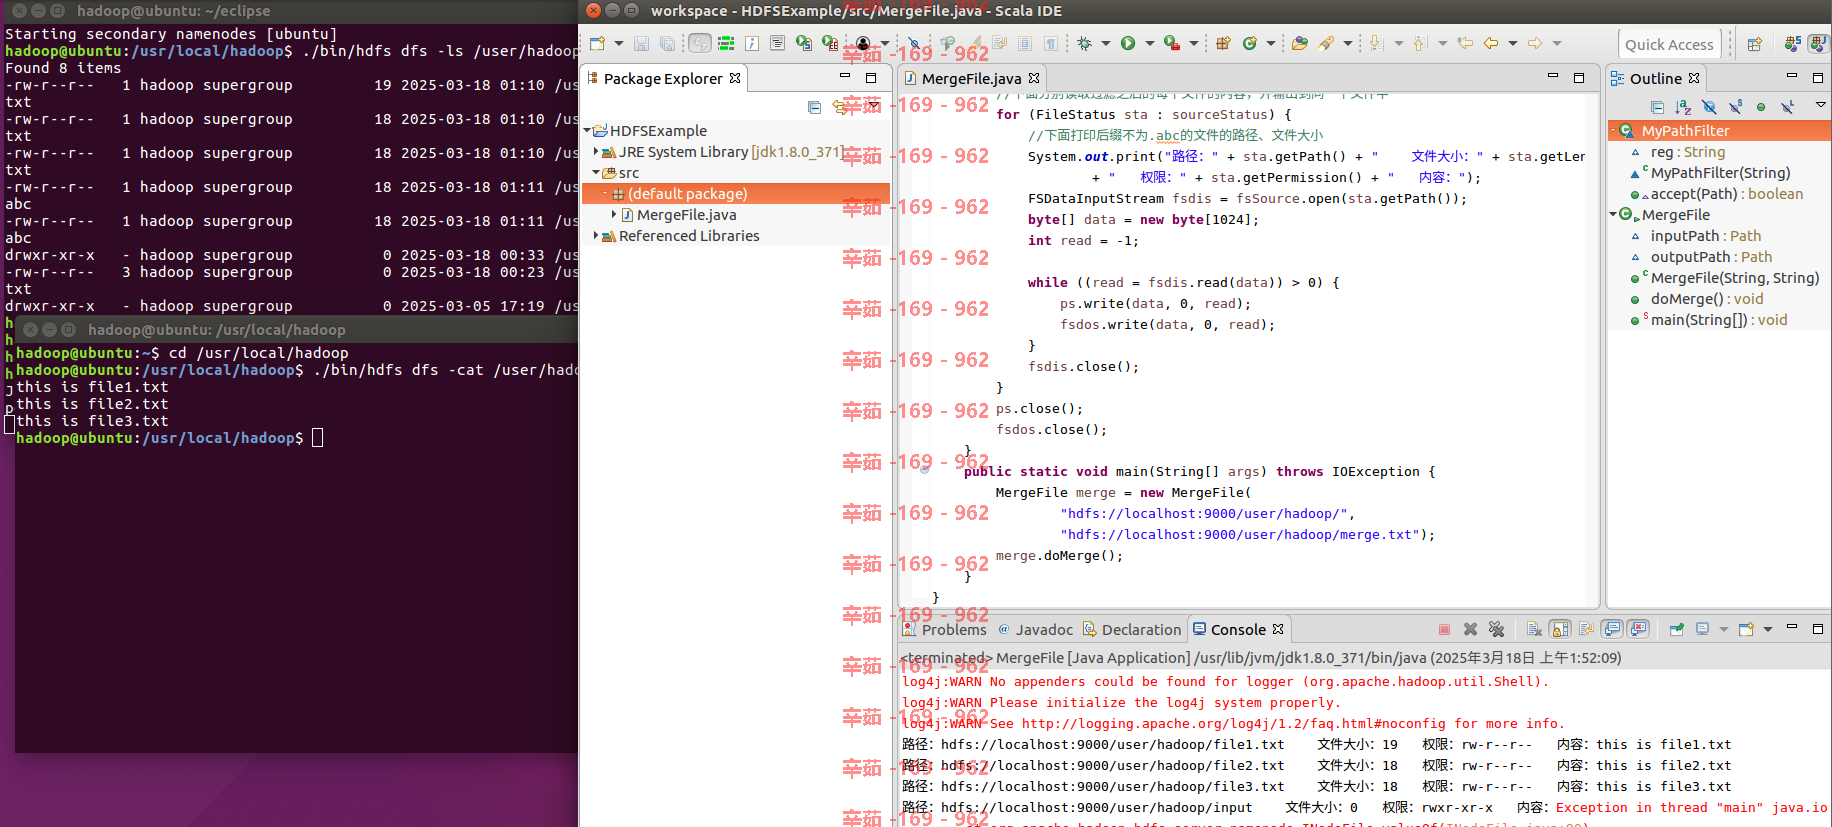Switch to the Javadoc tab
1832x827 pixels.
point(1035,630)
